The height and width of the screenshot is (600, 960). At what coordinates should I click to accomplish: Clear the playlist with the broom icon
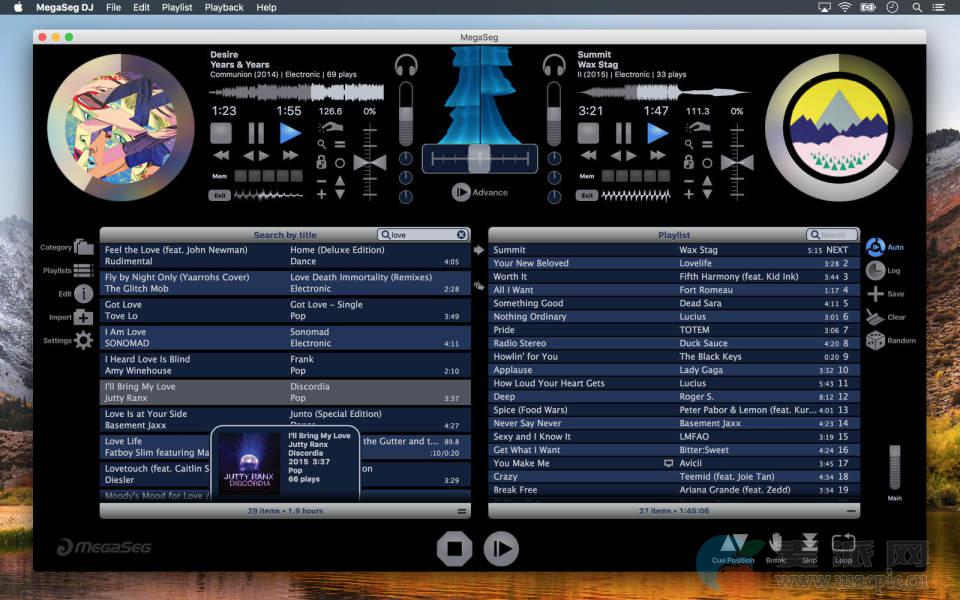pos(875,317)
